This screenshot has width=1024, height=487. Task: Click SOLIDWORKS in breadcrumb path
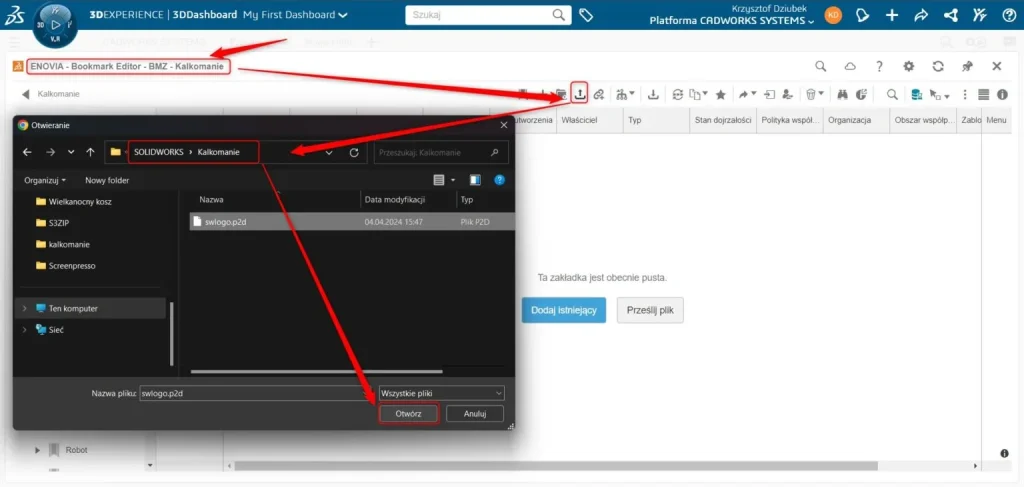pos(159,152)
